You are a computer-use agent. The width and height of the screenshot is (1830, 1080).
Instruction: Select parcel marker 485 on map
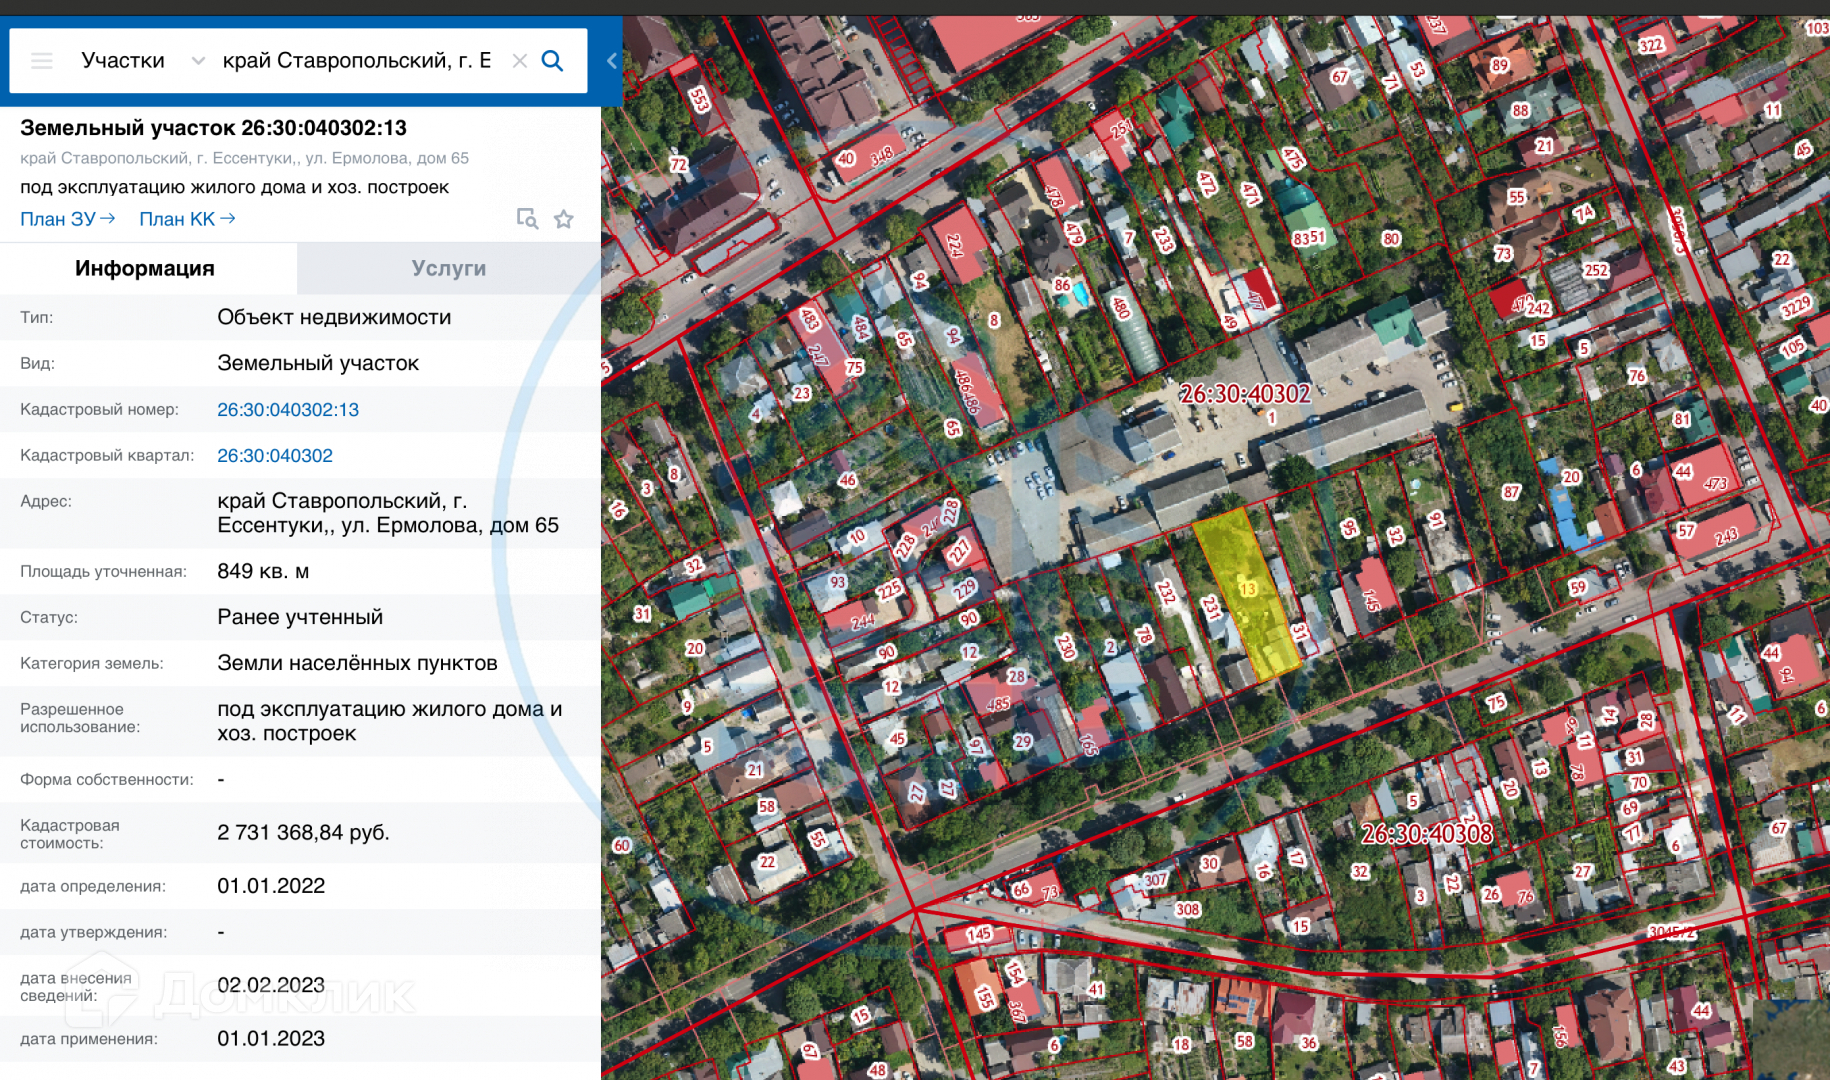pos(998,704)
